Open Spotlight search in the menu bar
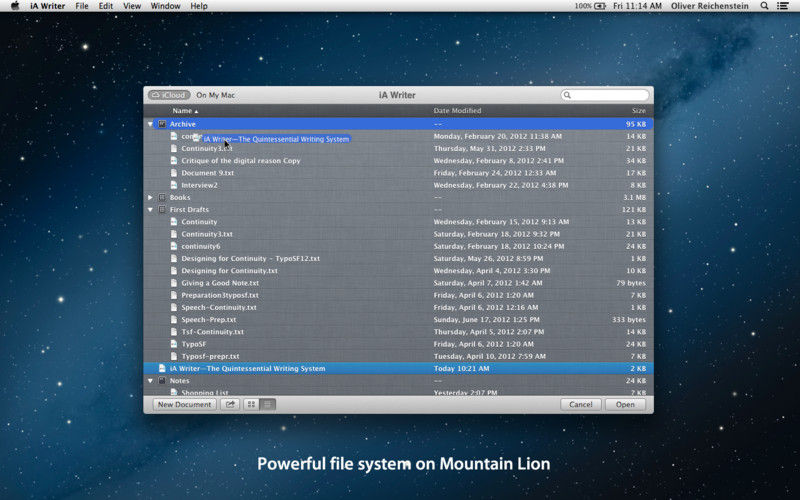Image resolution: width=800 pixels, height=500 pixels. tap(764, 6)
